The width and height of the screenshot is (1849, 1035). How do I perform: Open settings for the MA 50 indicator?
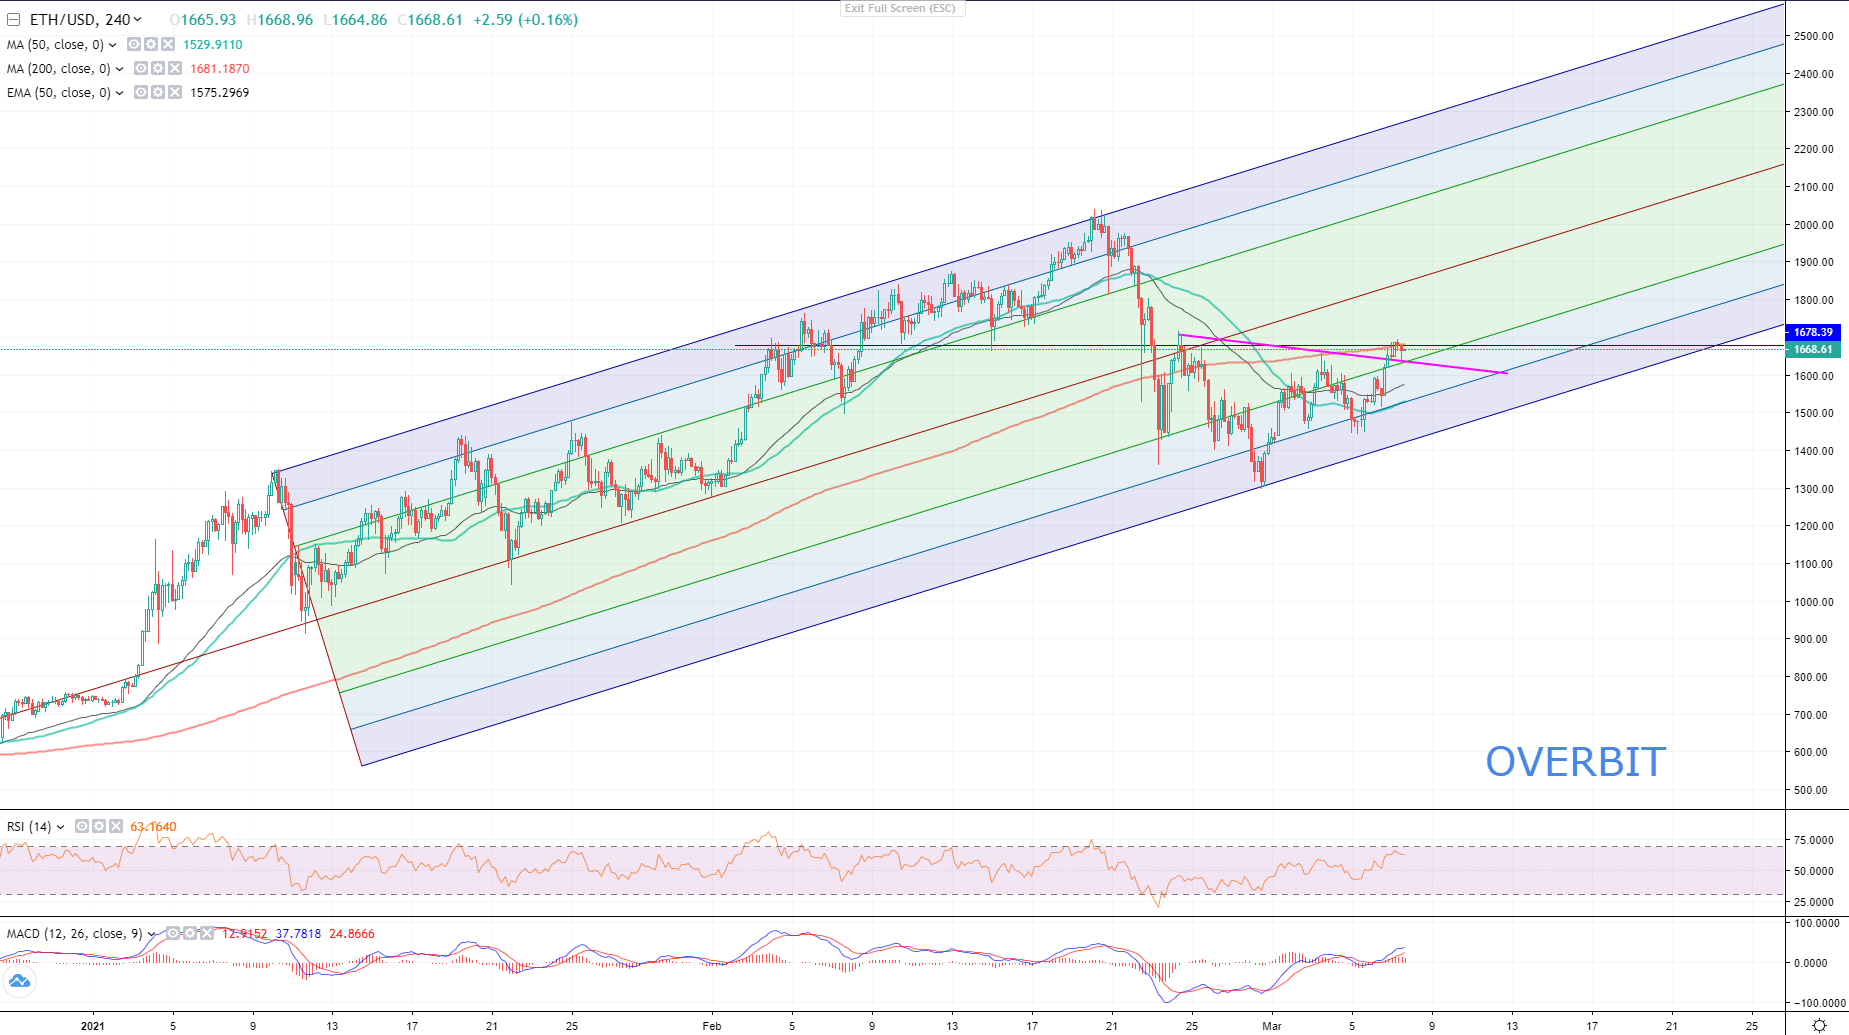click(151, 44)
